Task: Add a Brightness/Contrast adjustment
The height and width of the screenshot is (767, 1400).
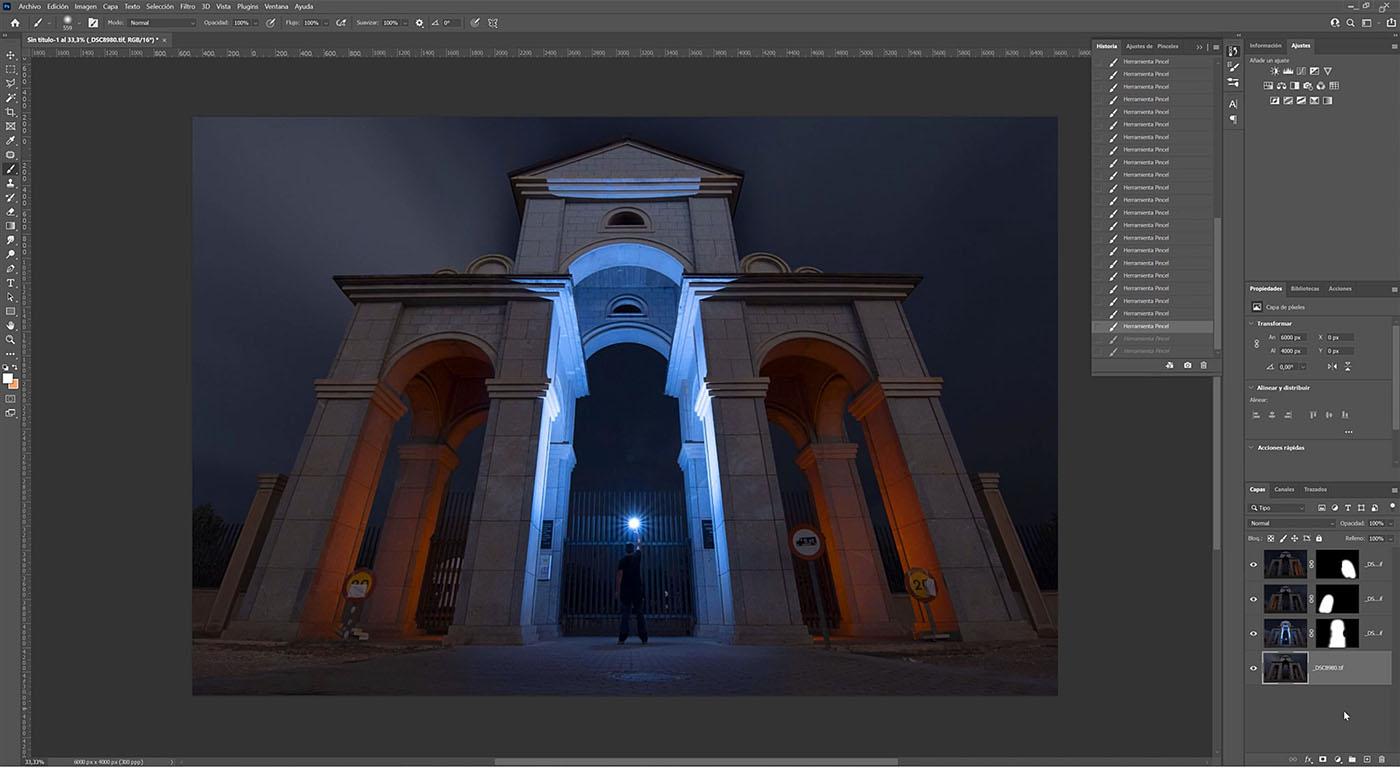Action: [x=1274, y=71]
